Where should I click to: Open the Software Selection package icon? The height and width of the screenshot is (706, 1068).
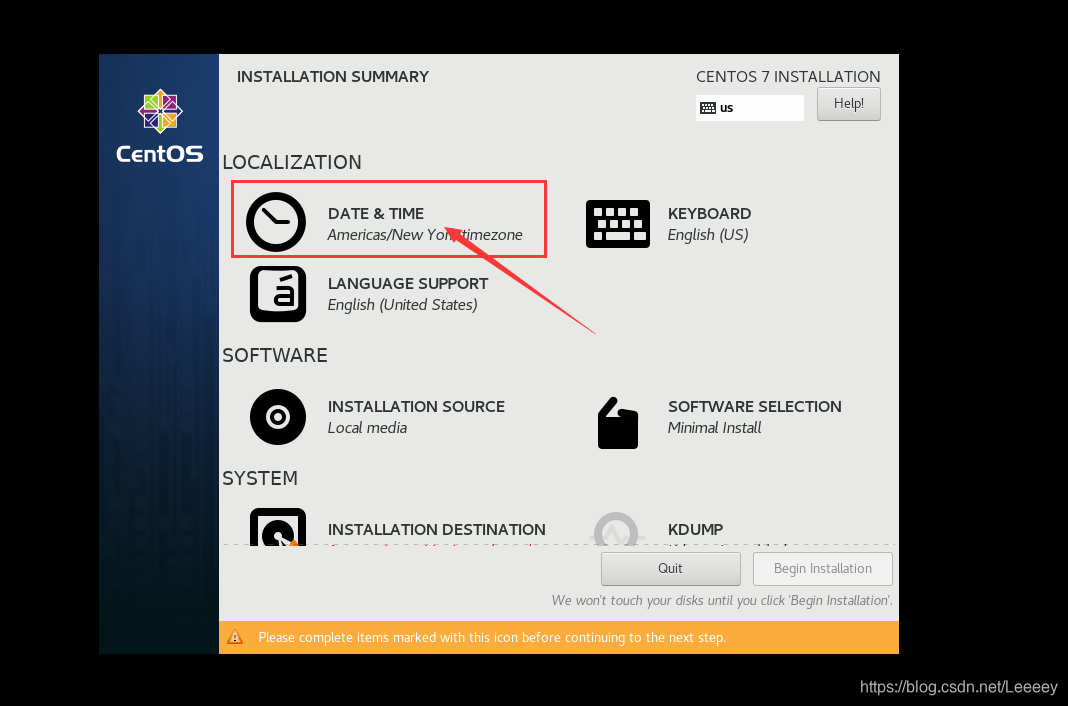[618, 423]
